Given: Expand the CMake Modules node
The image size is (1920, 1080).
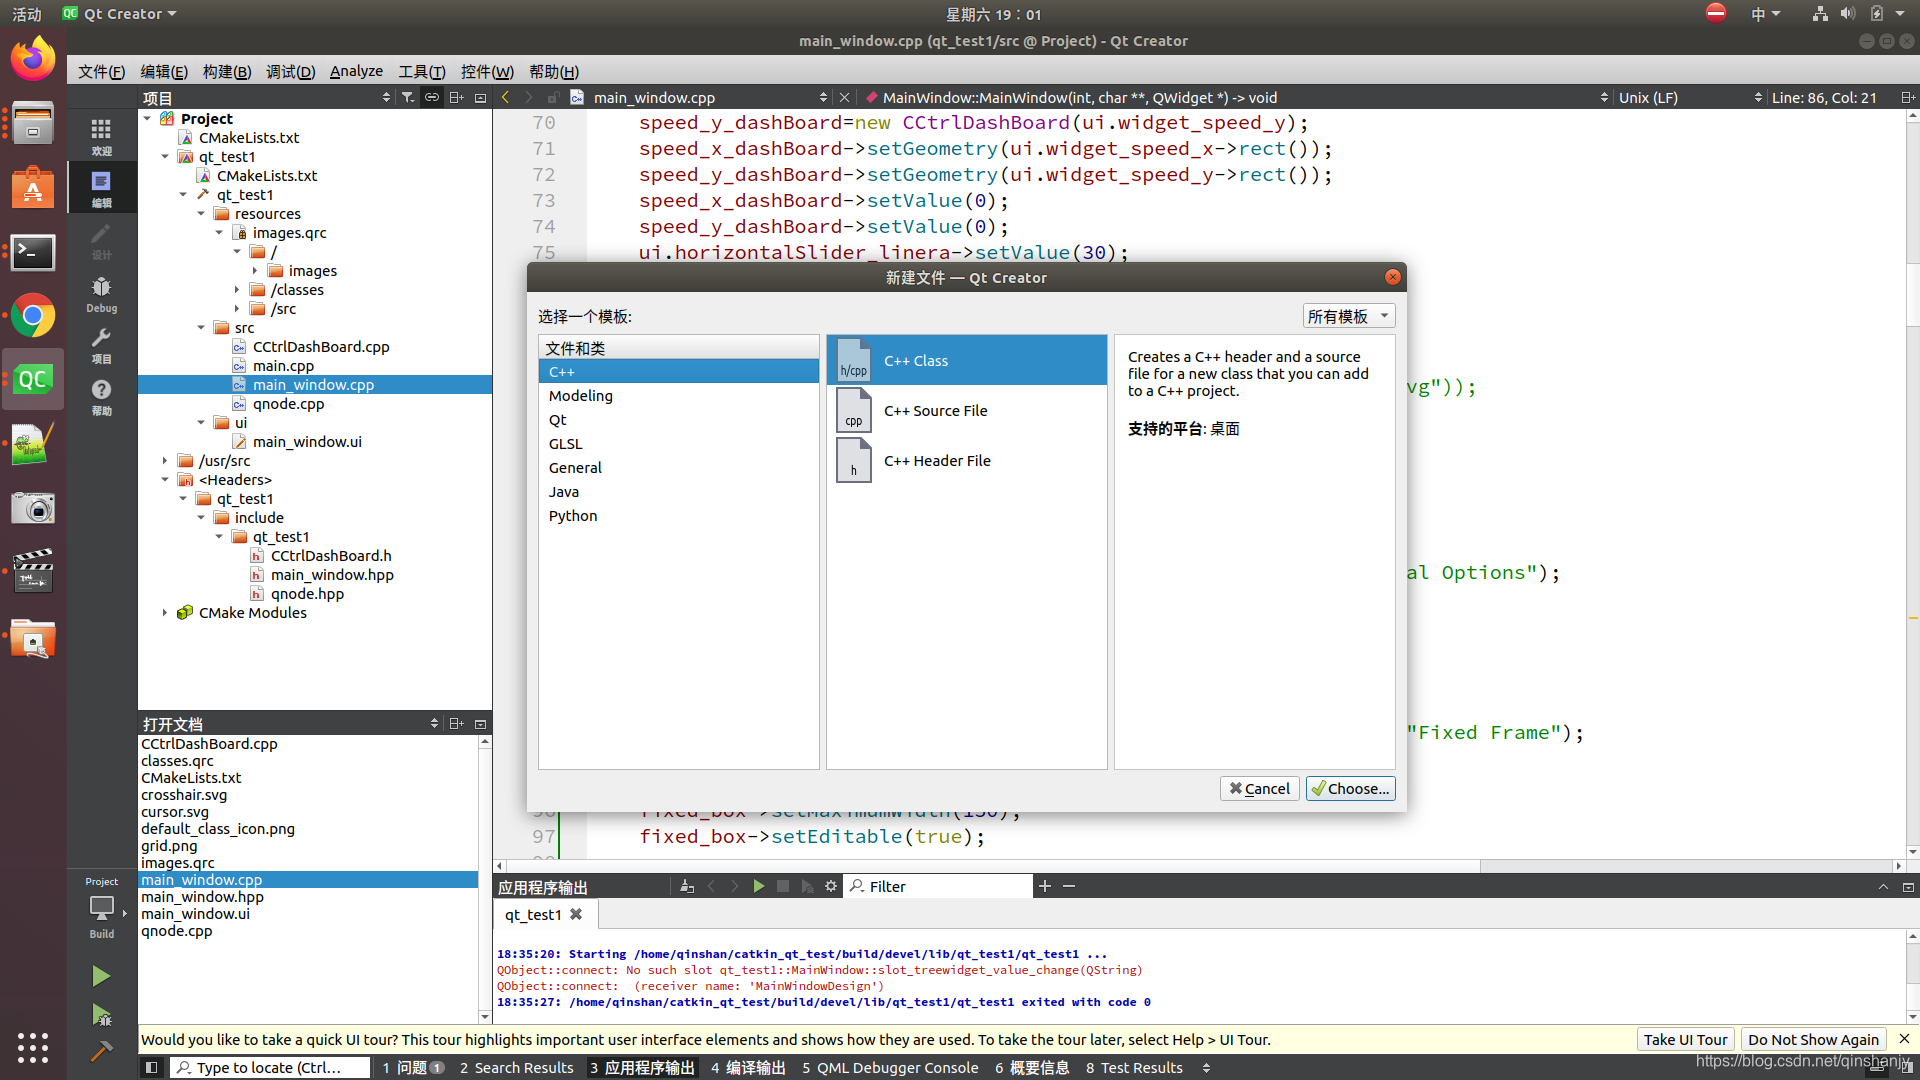Looking at the screenshot, I should (165, 612).
